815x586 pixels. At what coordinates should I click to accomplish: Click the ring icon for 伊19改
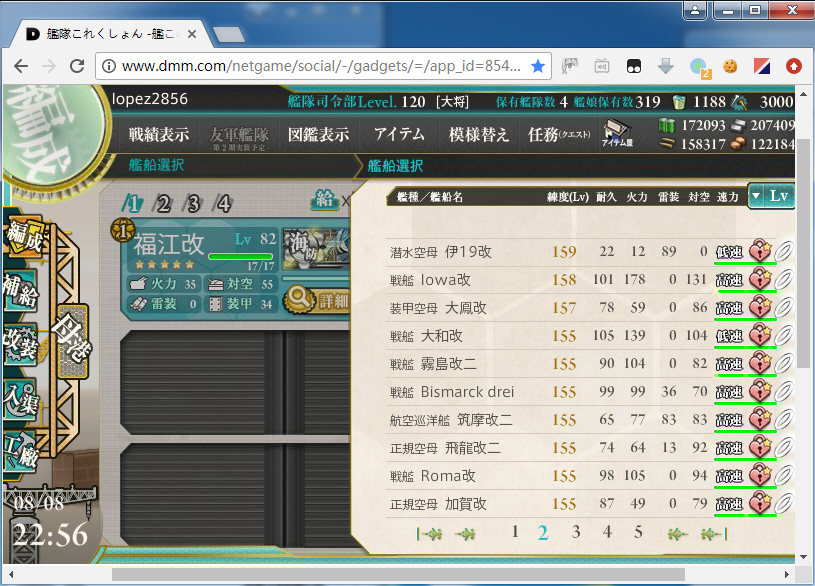pyautogui.click(x=783, y=252)
